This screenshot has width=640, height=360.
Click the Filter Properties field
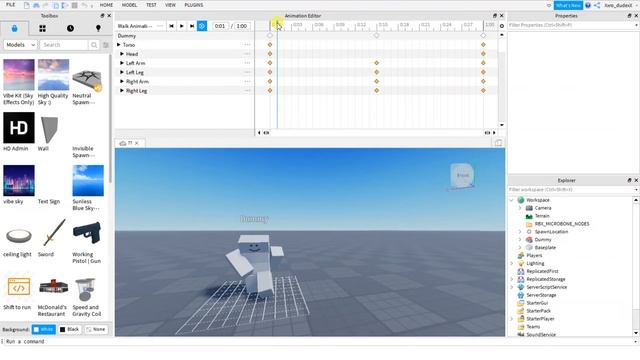pyautogui.click(x=573, y=25)
